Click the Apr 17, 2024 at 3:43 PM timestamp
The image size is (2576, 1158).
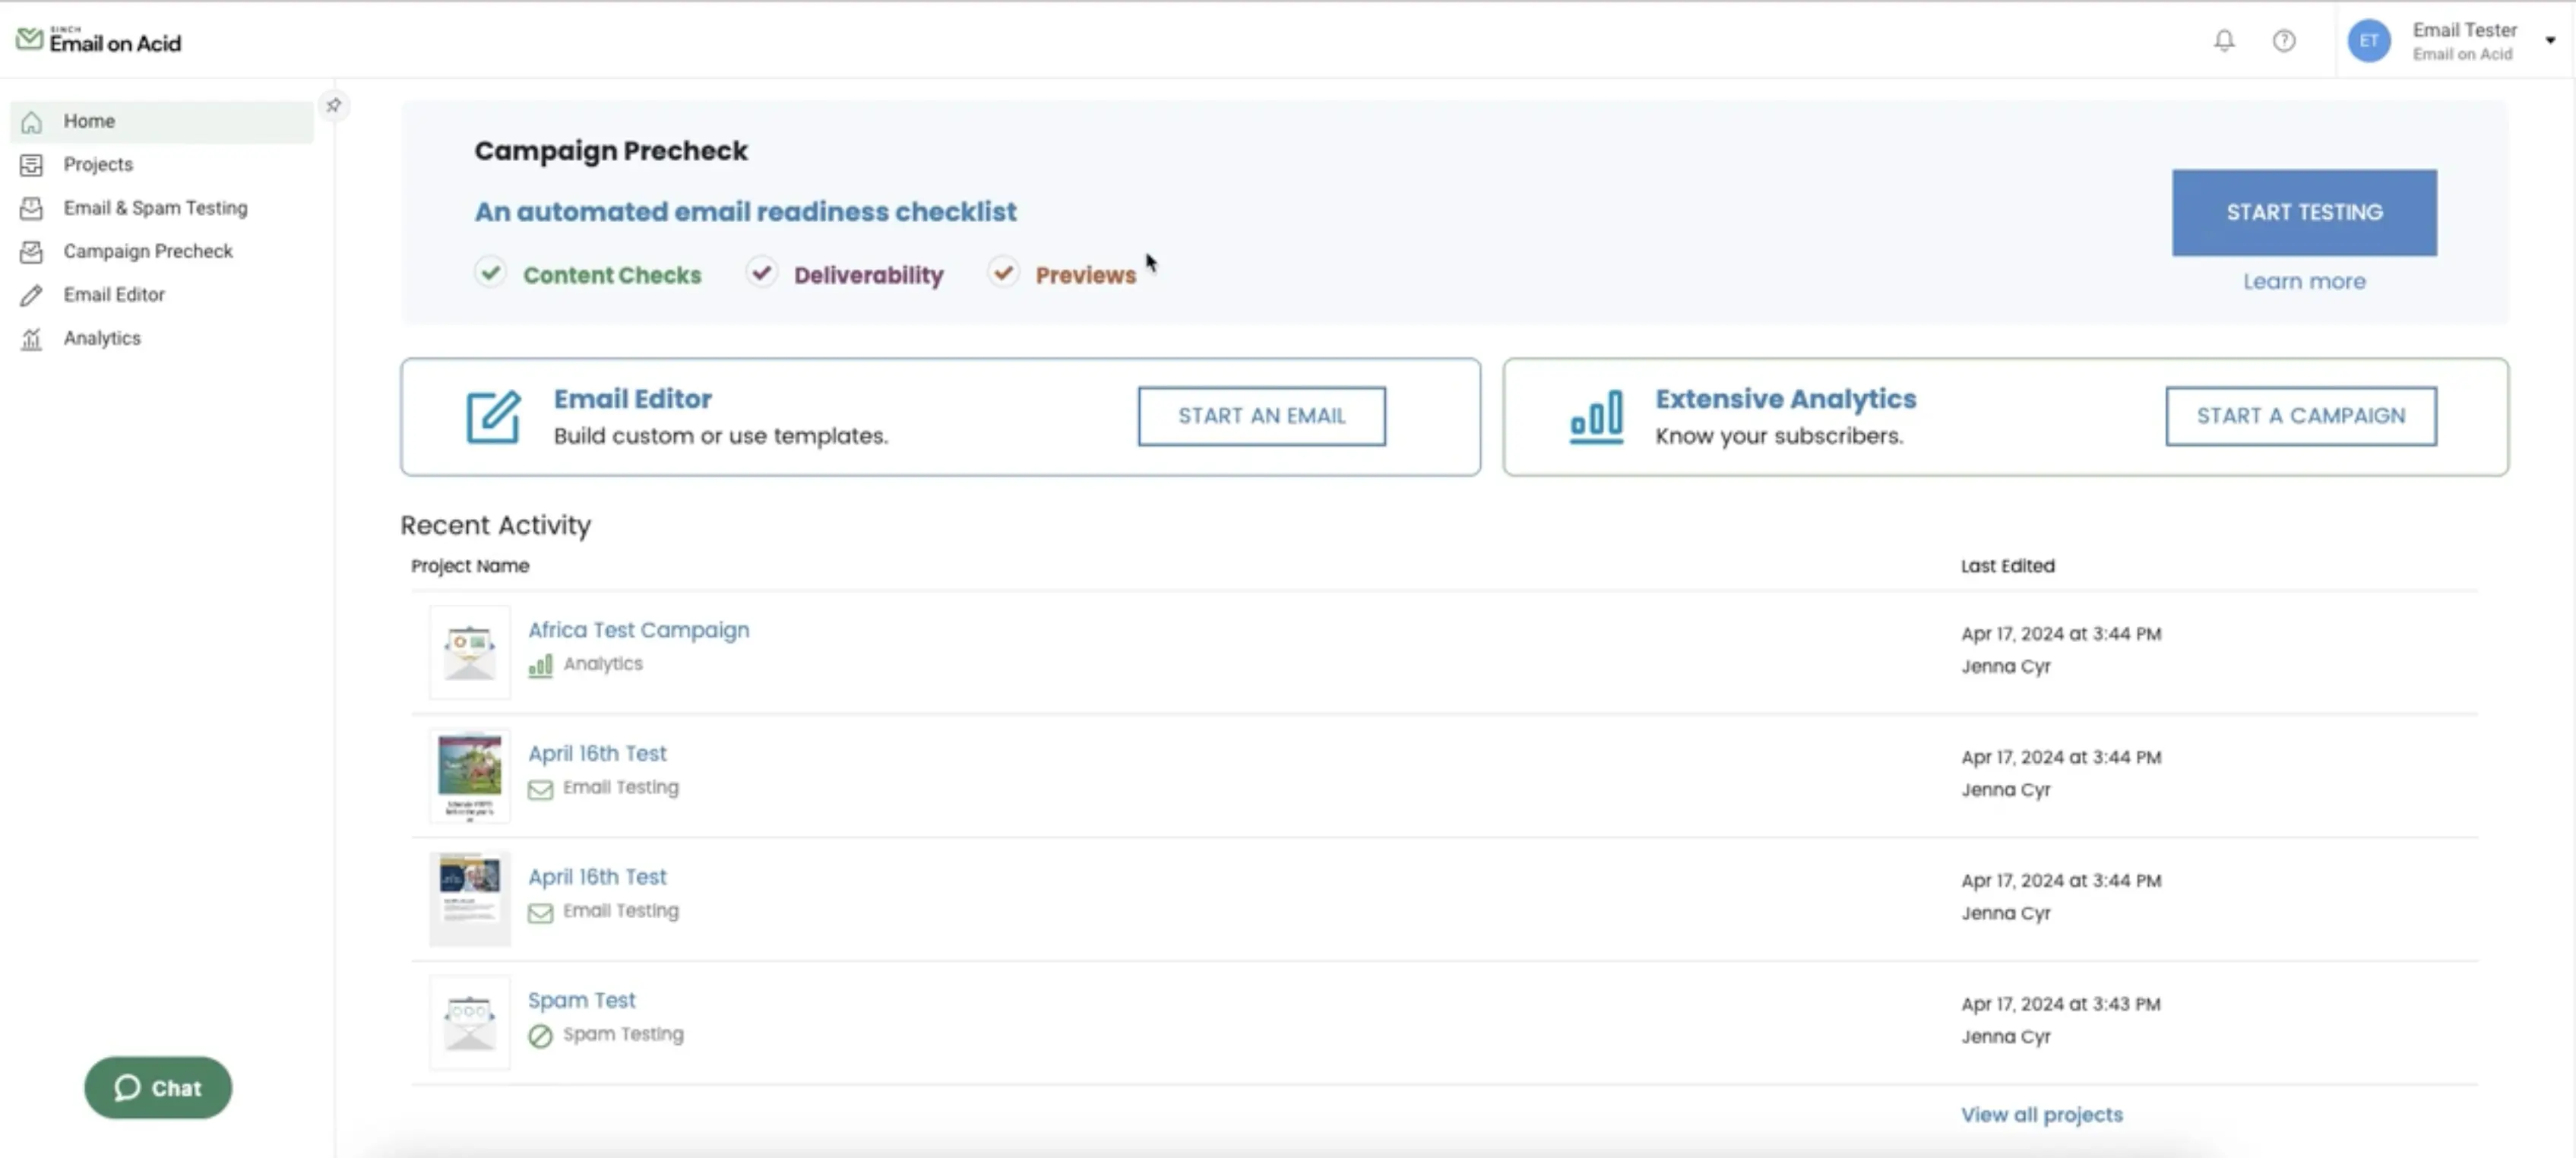click(2060, 1004)
